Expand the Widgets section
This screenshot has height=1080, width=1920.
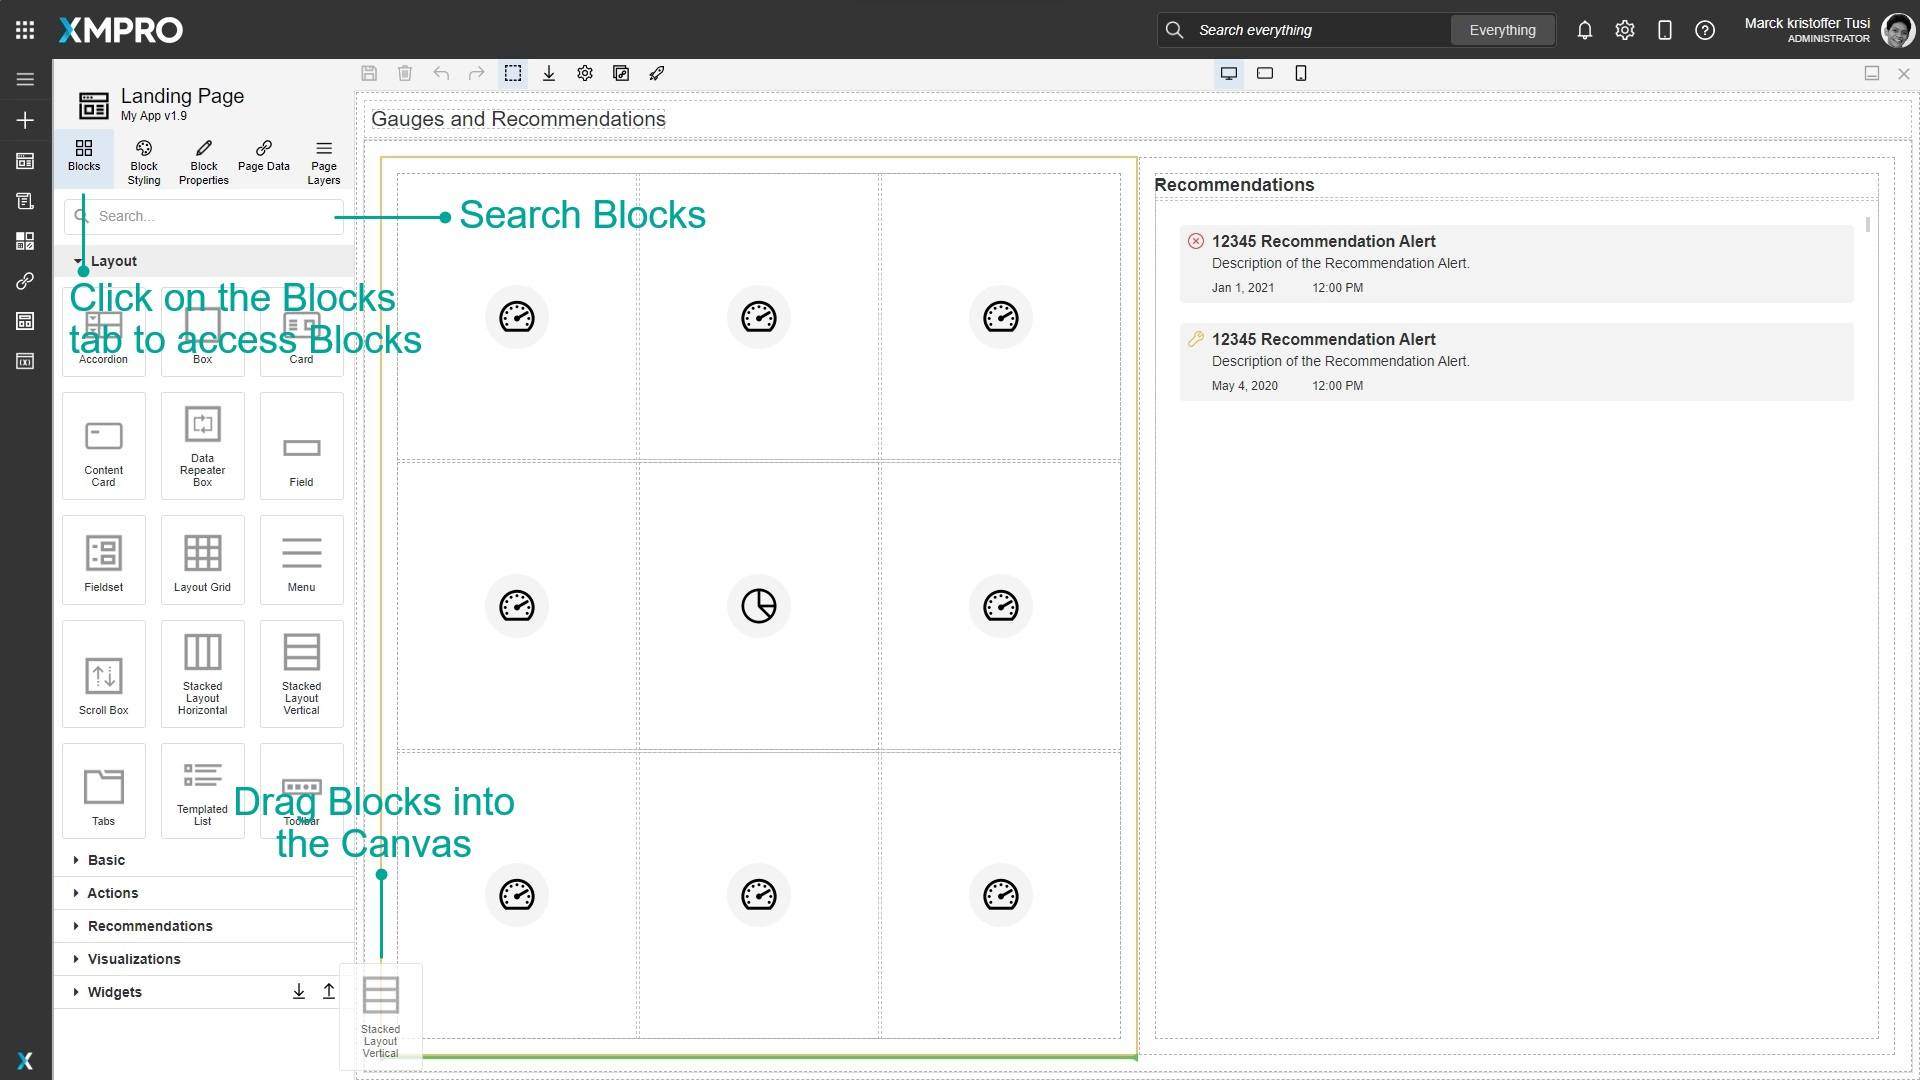[x=114, y=991]
